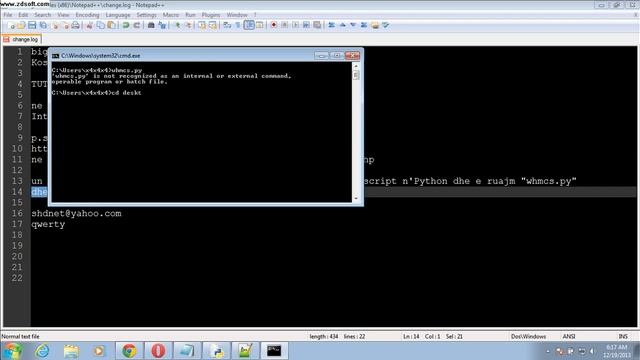Viewport: 640px width, 360px height.
Task: Click the Open file toolbar icon
Action: click(x=21, y=25)
